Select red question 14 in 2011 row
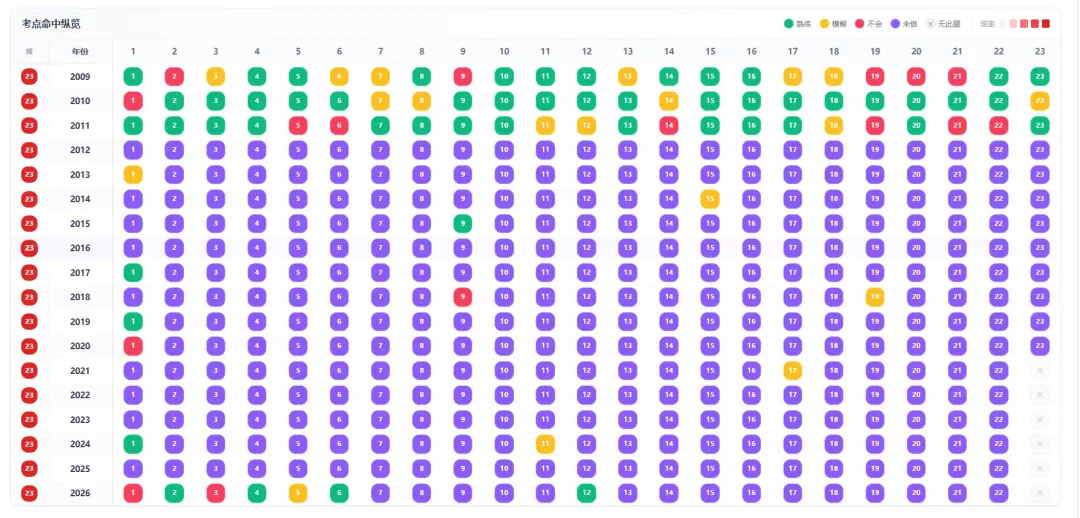 click(669, 125)
